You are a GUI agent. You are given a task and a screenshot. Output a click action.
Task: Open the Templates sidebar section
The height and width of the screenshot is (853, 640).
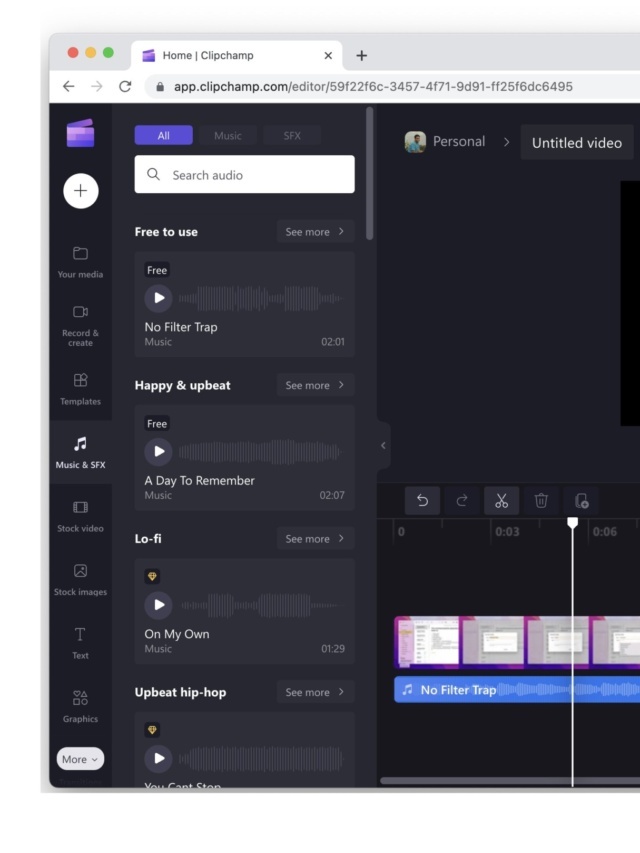(81, 389)
